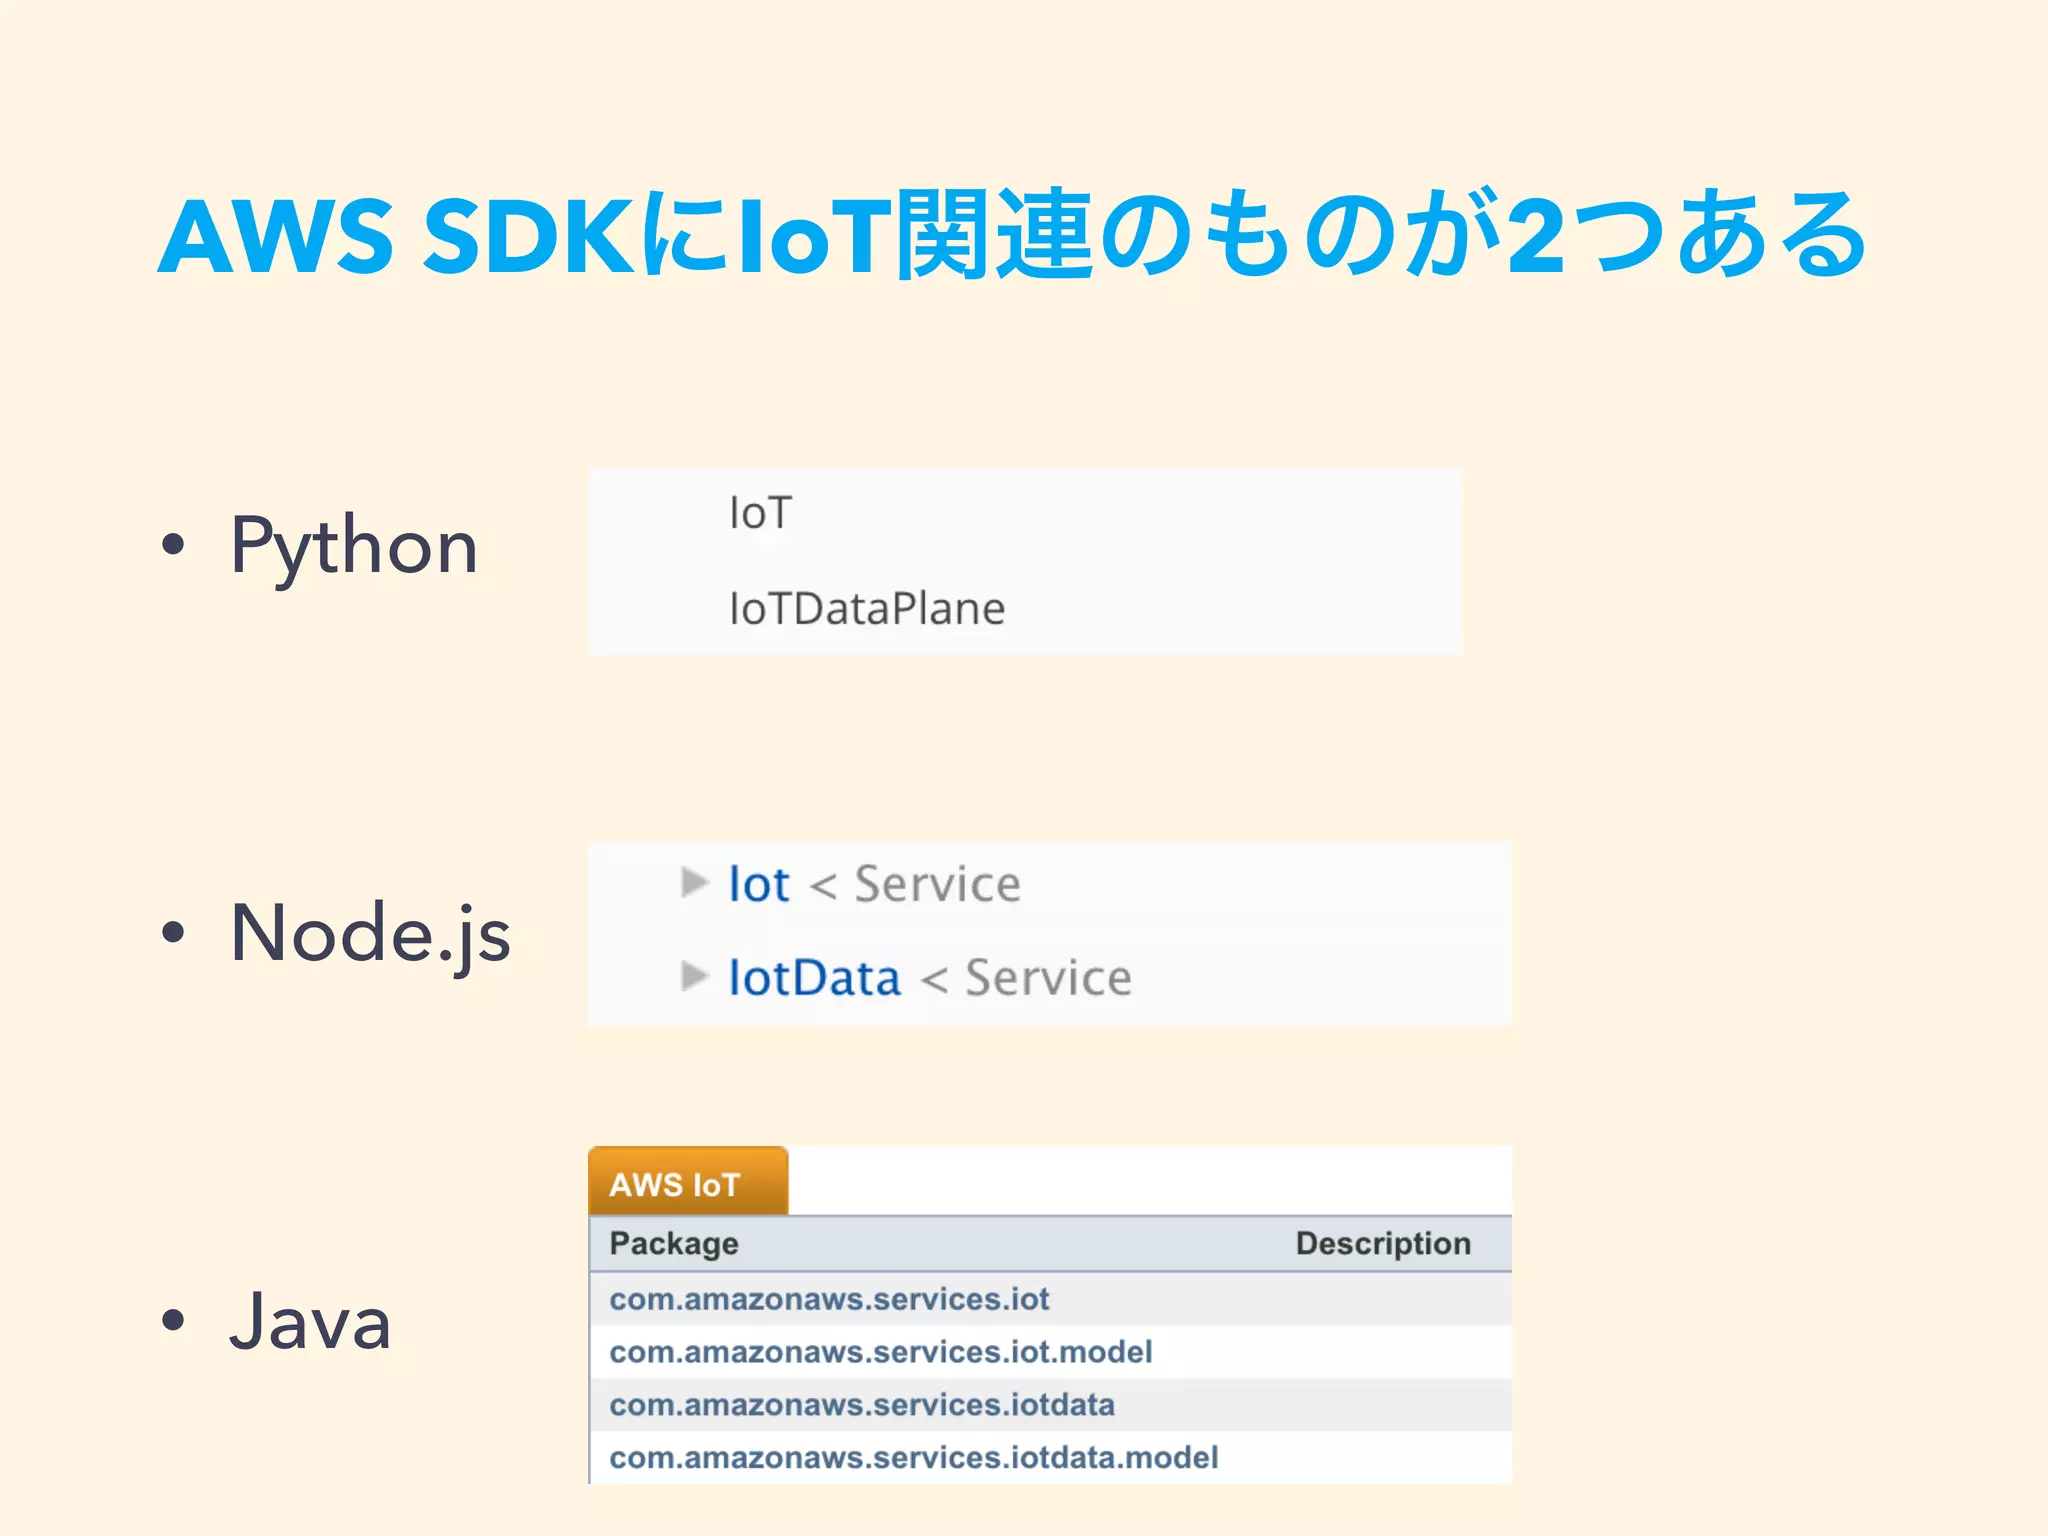The width and height of the screenshot is (2048, 1536).
Task: Open com.amazonaws.services.iotdata package link
Action: (862, 1405)
